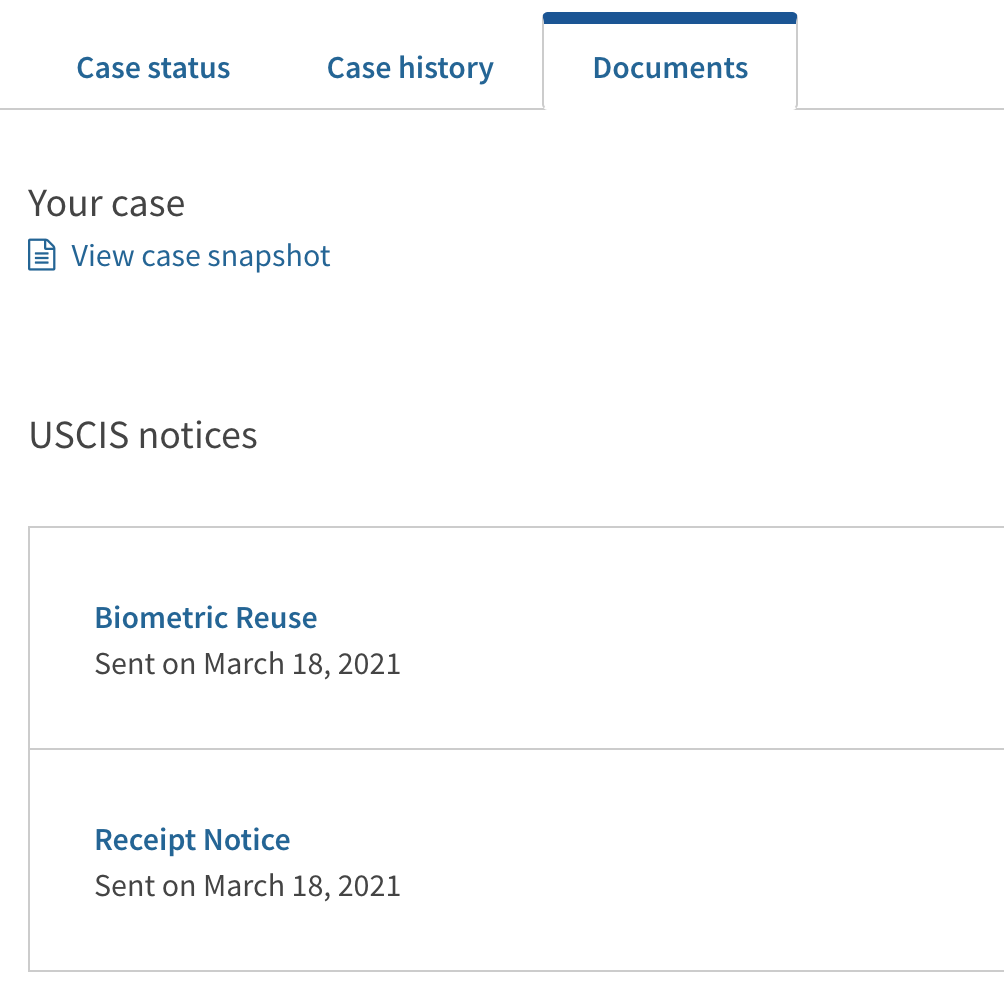Click the USCIS notices heading
Viewport: 1004px width, 986px height.
click(x=143, y=435)
